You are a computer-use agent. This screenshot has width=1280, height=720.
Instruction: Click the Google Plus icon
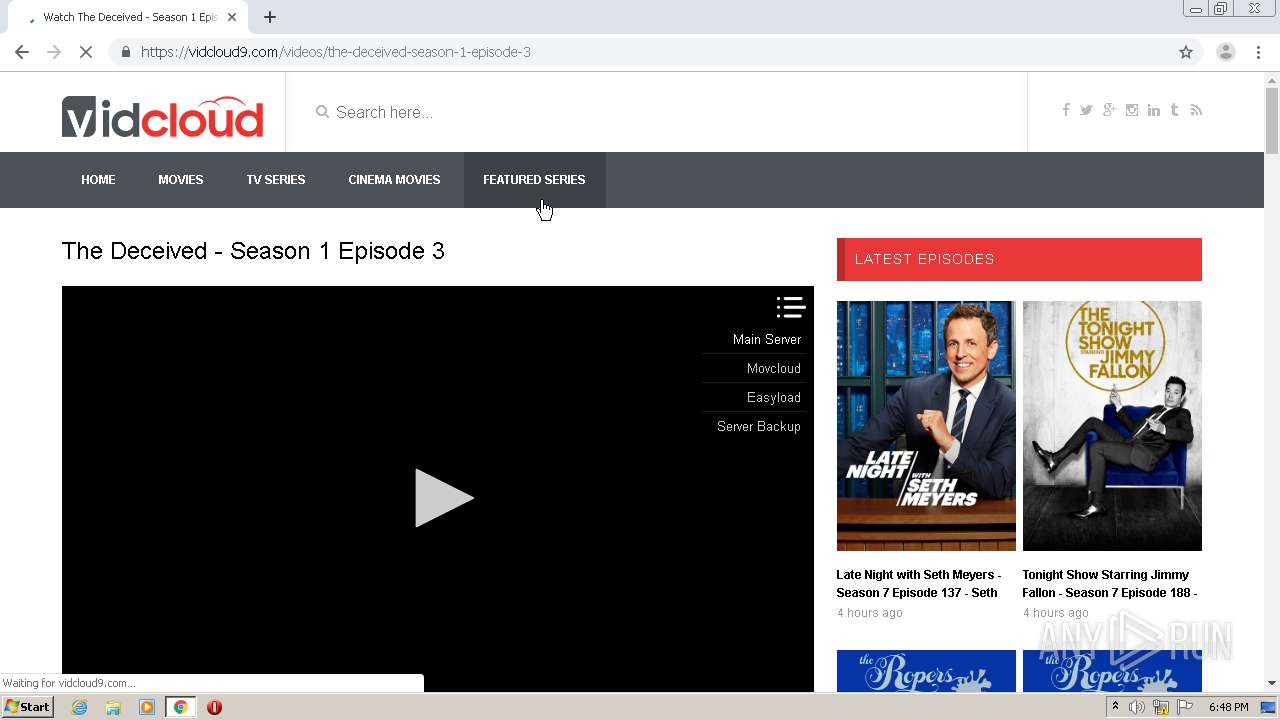click(1109, 110)
